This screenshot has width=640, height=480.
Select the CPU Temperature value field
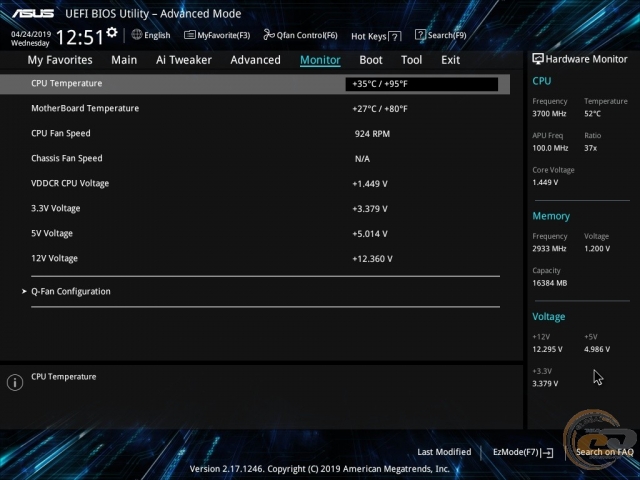pyautogui.click(x=422, y=84)
